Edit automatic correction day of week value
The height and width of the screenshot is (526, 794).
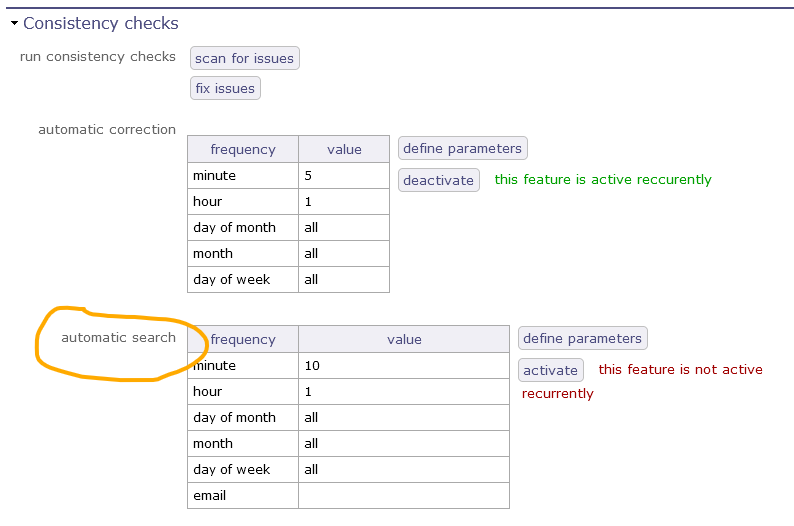(x=344, y=280)
